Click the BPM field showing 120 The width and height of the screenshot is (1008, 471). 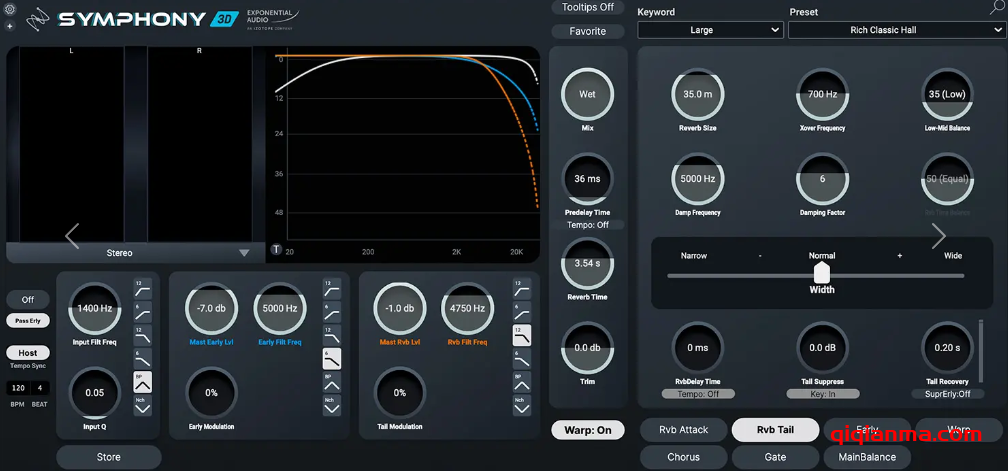point(19,388)
